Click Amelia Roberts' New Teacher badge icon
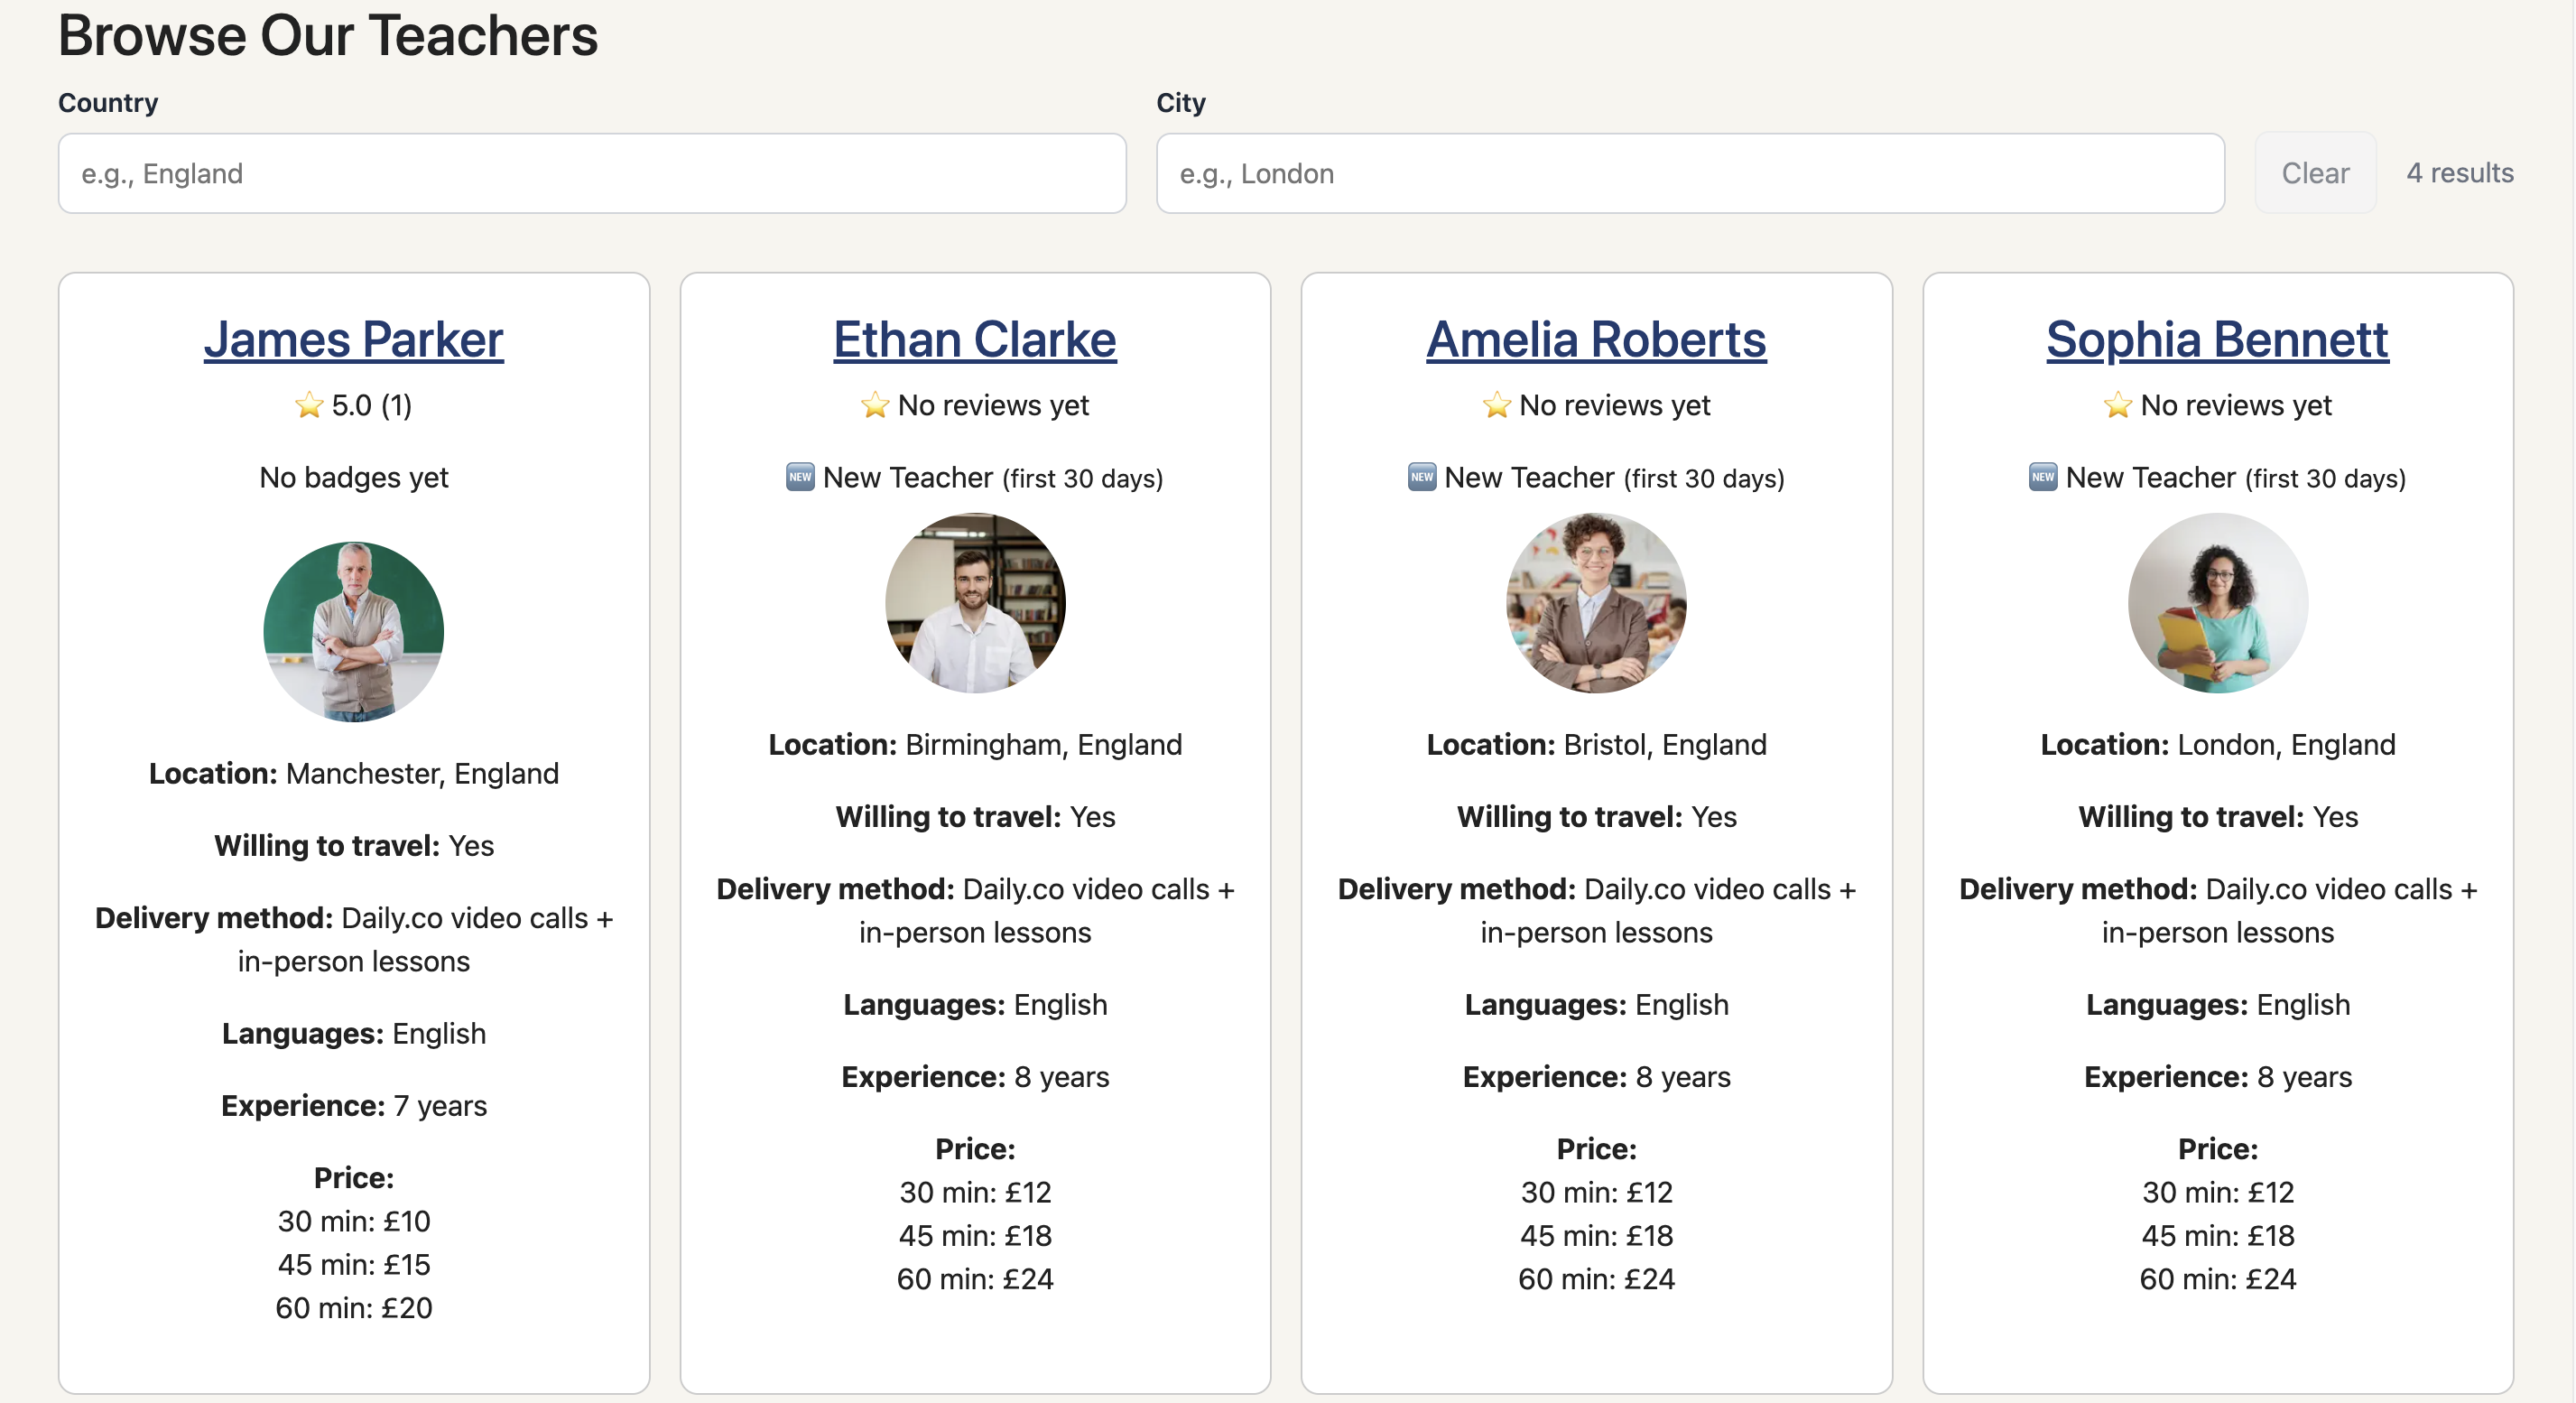Viewport: 2576px width, 1403px height. pyautogui.click(x=1421, y=477)
